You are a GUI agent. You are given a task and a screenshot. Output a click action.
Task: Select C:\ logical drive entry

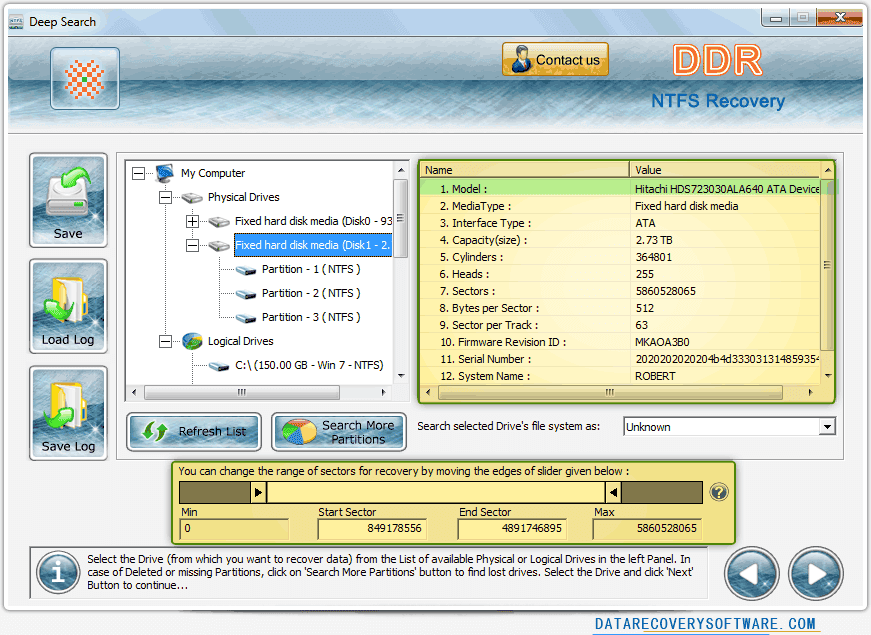point(309,365)
